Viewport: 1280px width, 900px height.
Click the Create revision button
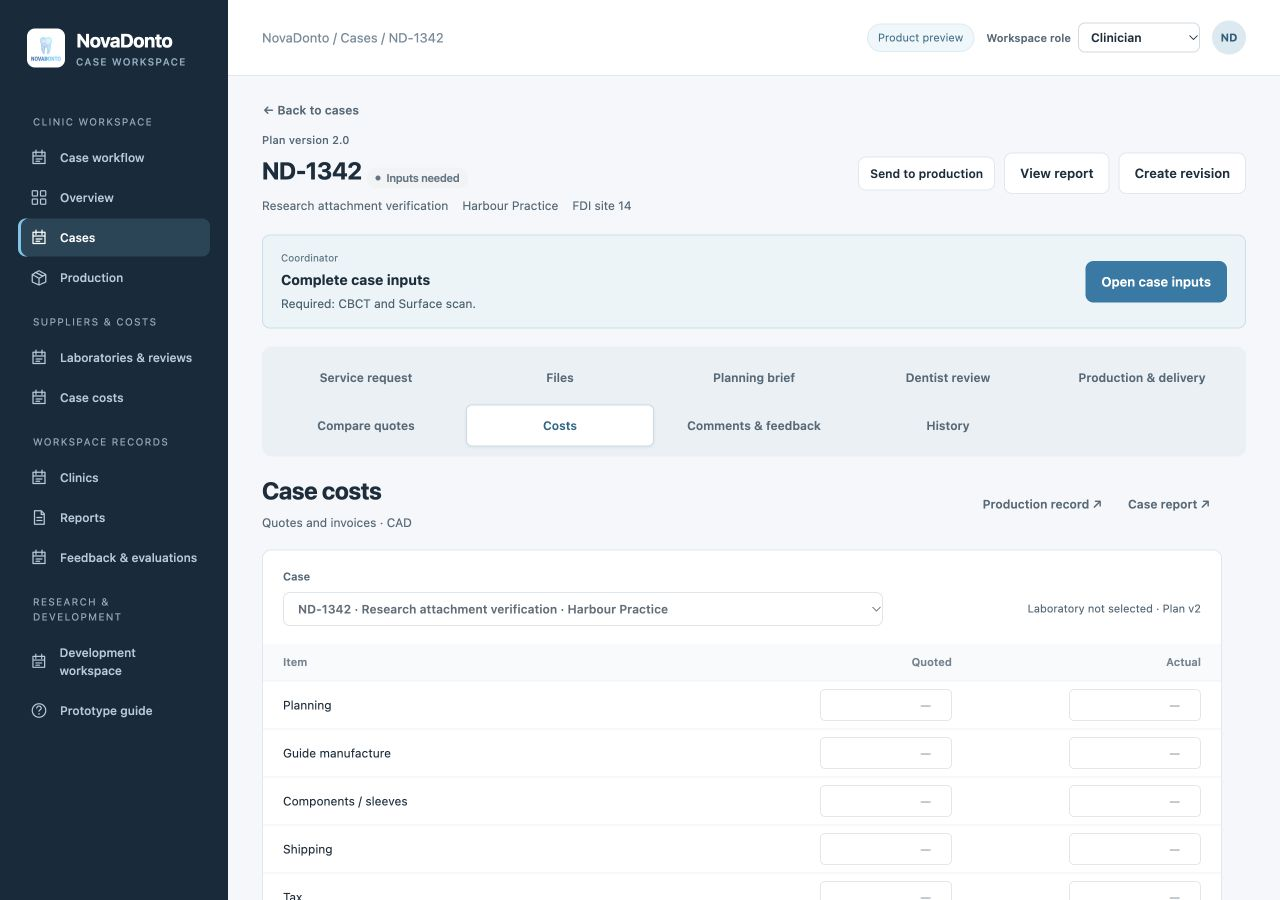click(x=1182, y=173)
